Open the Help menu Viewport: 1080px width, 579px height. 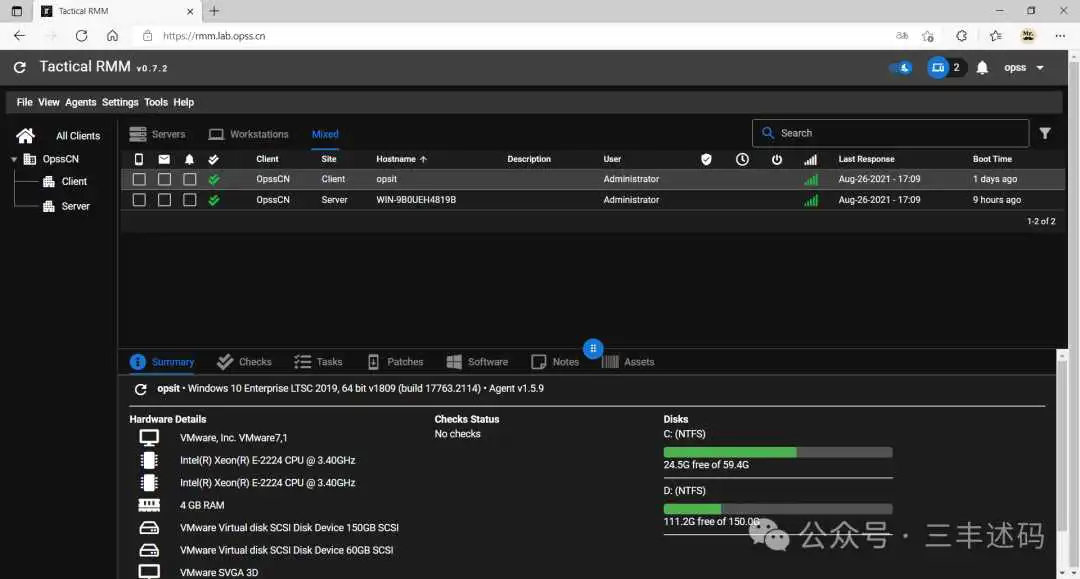[183, 102]
